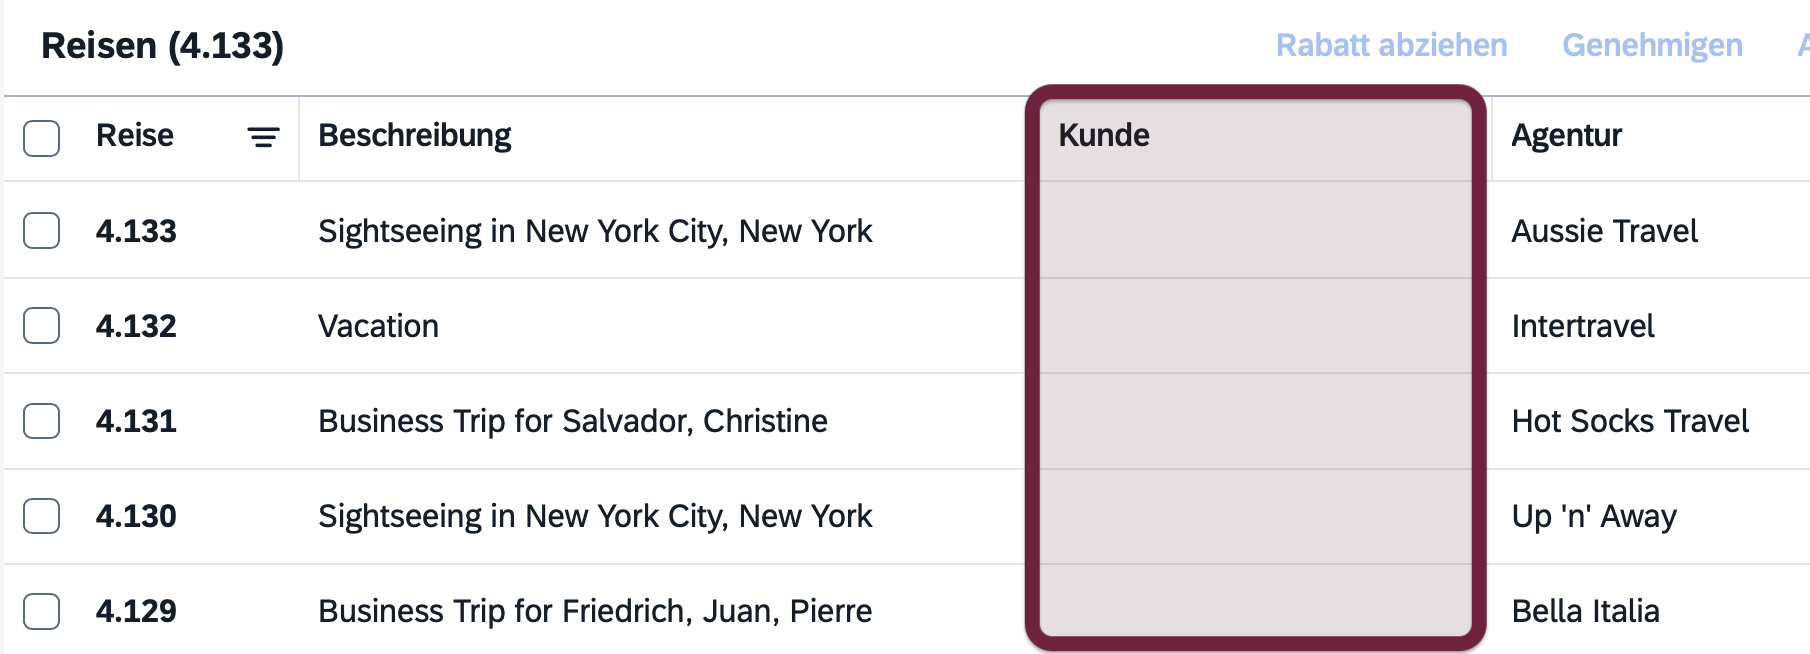
Task: Click the Agentur column header
Action: (1567, 135)
